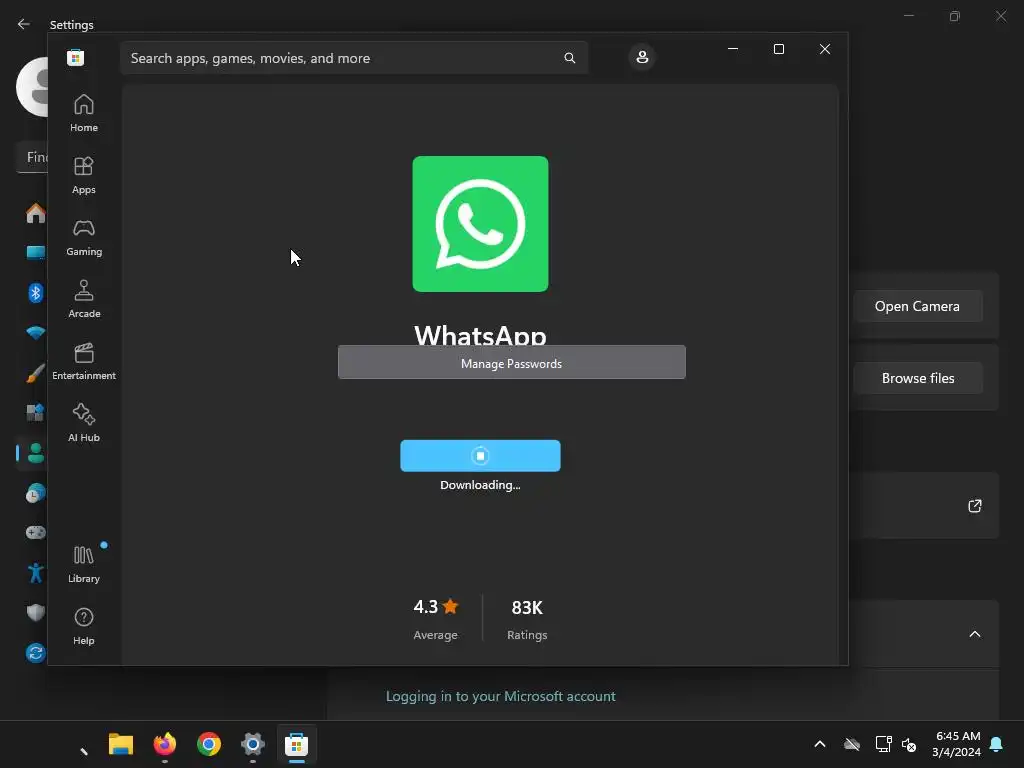Open the Library in Store sidebar
The width and height of the screenshot is (1024, 768).
coord(84,564)
